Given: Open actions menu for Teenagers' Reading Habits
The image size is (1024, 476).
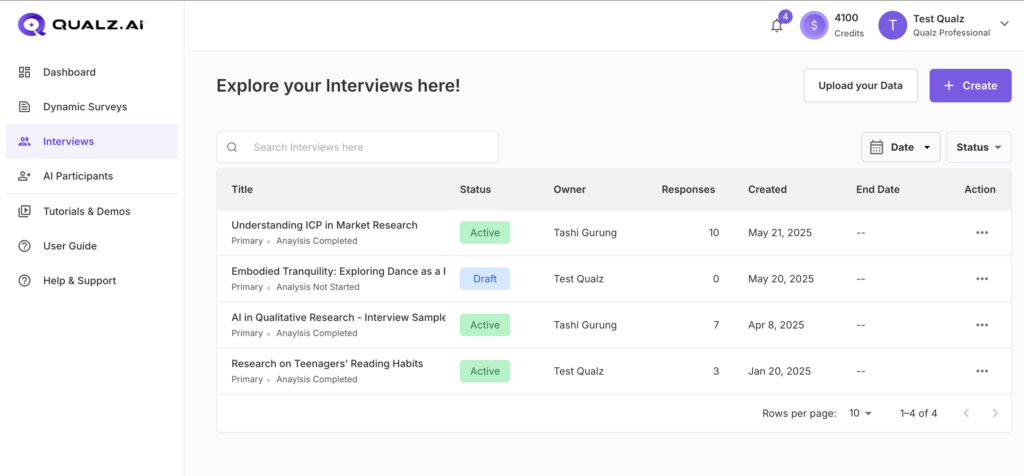Looking at the screenshot, I should pyautogui.click(x=981, y=371).
